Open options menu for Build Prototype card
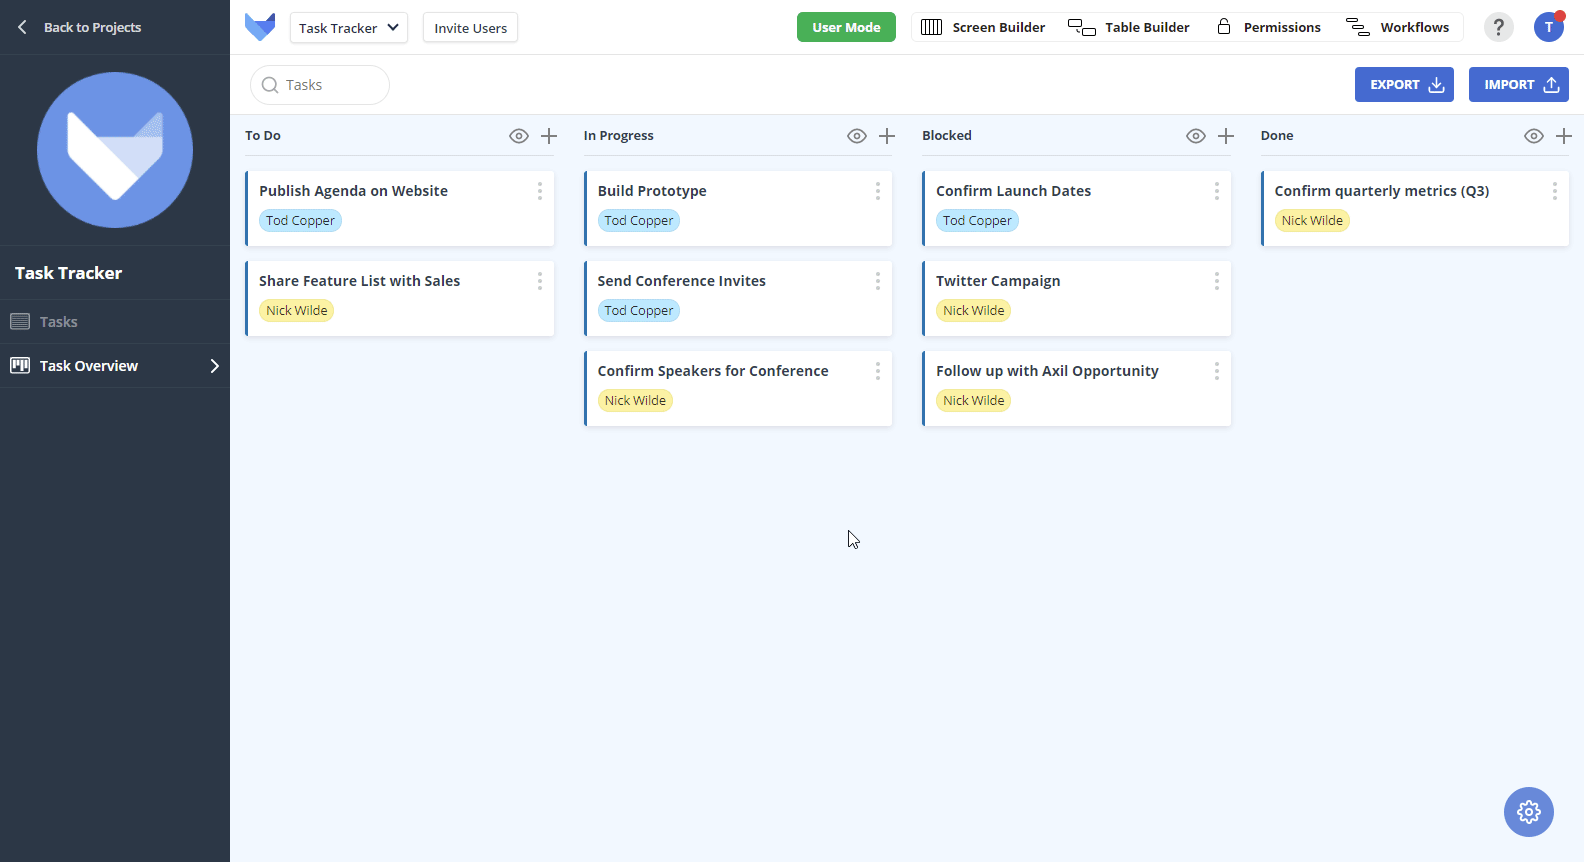1584x862 pixels. (878, 191)
